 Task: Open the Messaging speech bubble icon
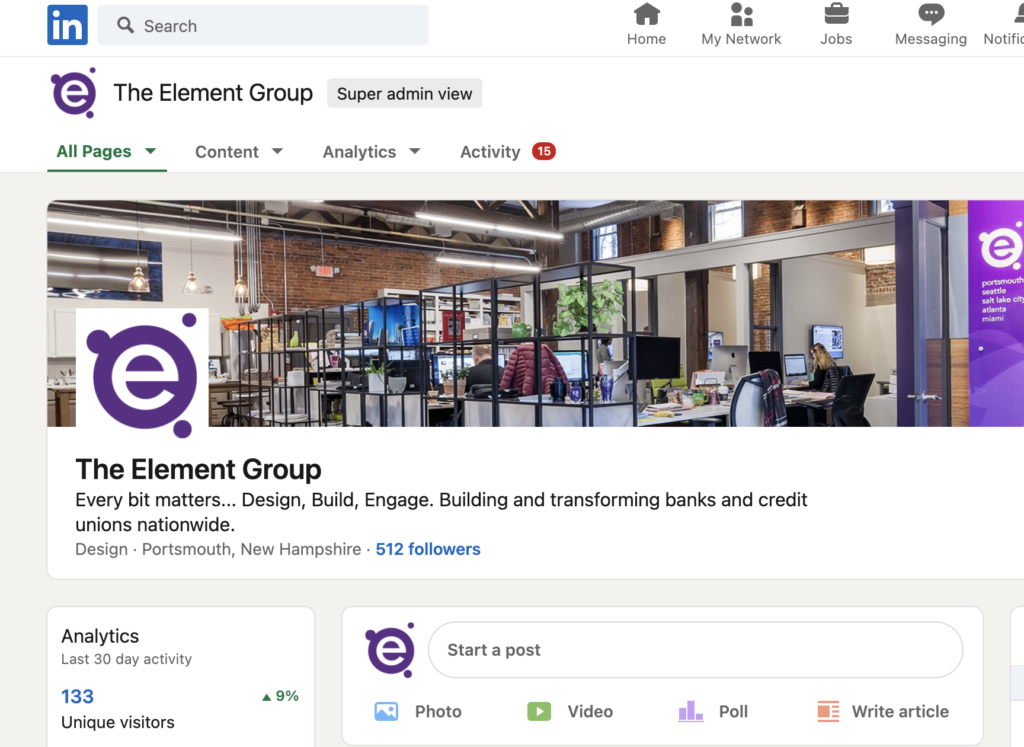point(931,14)
